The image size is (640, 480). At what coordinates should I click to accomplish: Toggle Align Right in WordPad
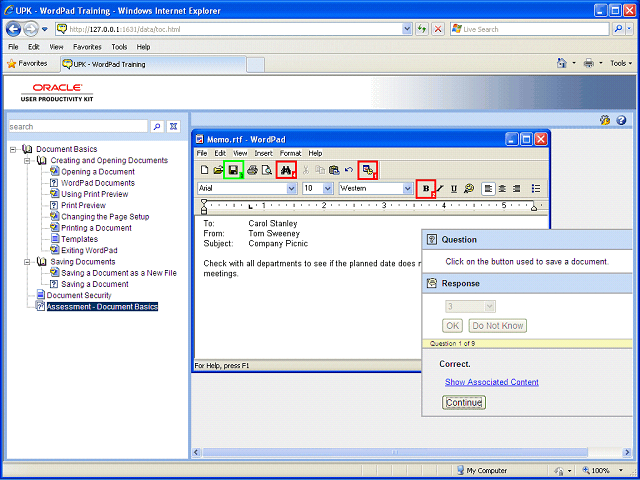516,189
